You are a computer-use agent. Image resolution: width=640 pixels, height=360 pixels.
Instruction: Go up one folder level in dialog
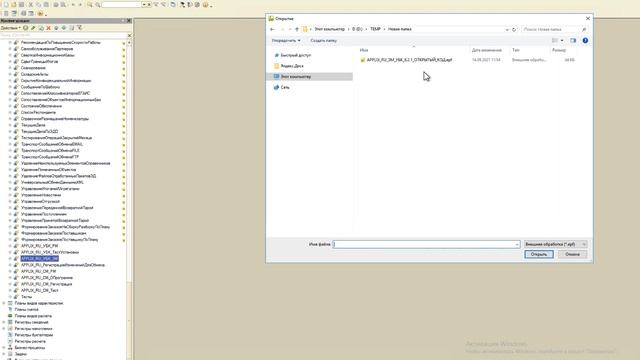pyautogui.click(x=297, y=29)
